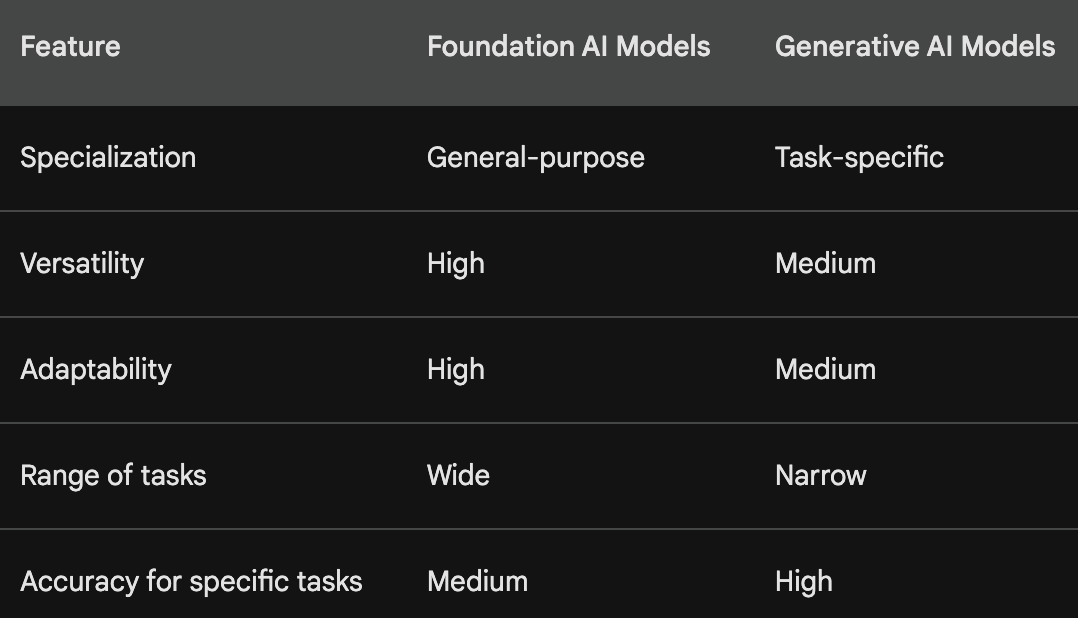The width and height of the screenshot is (1078, 618).
Task: Click the Foundation AI Models header
Action: (569, 47)
